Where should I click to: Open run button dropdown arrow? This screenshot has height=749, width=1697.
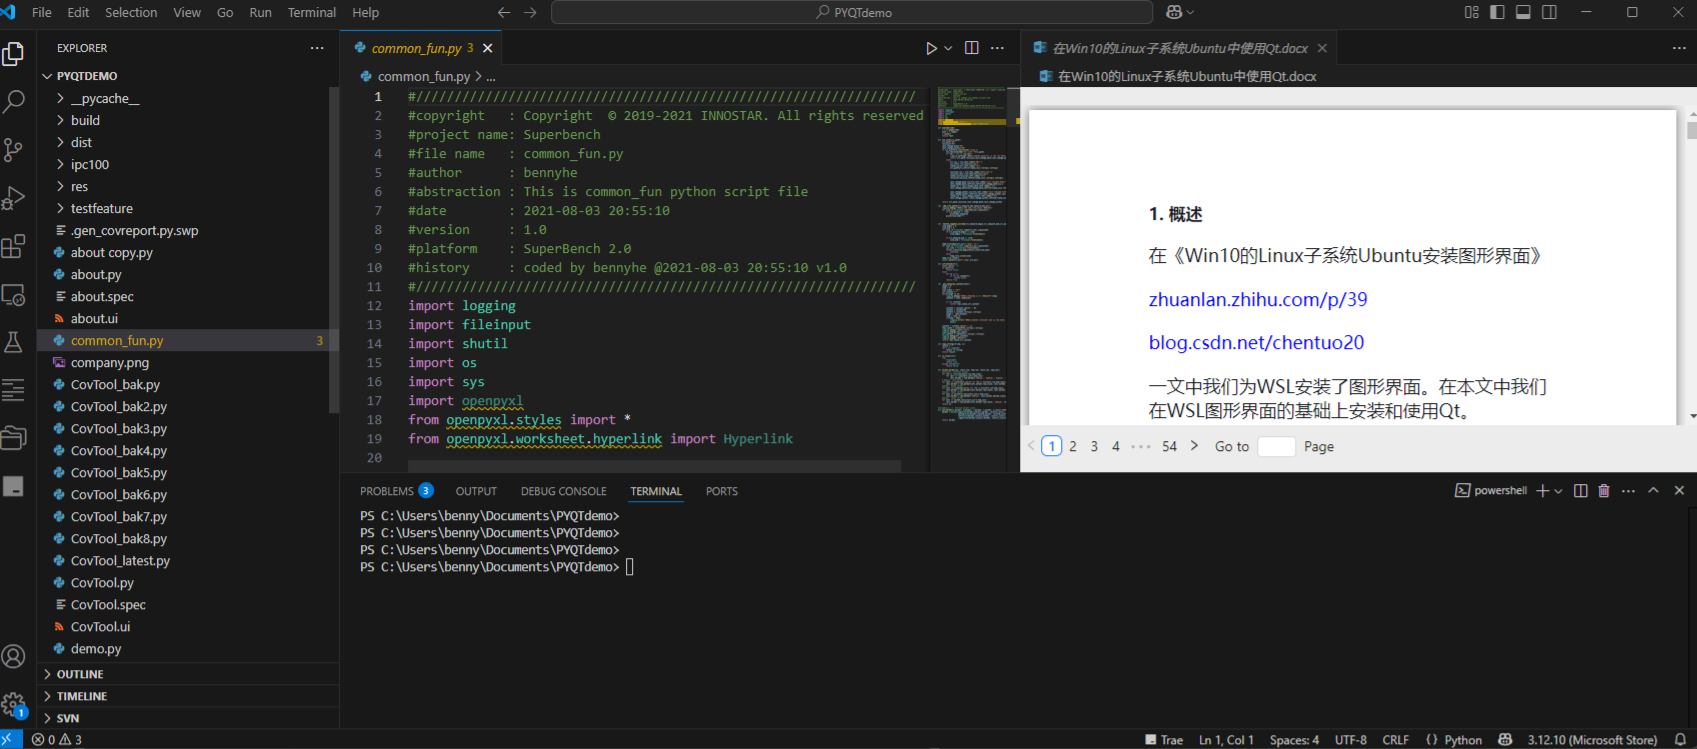pyautogui.click(x=948, y=48)
